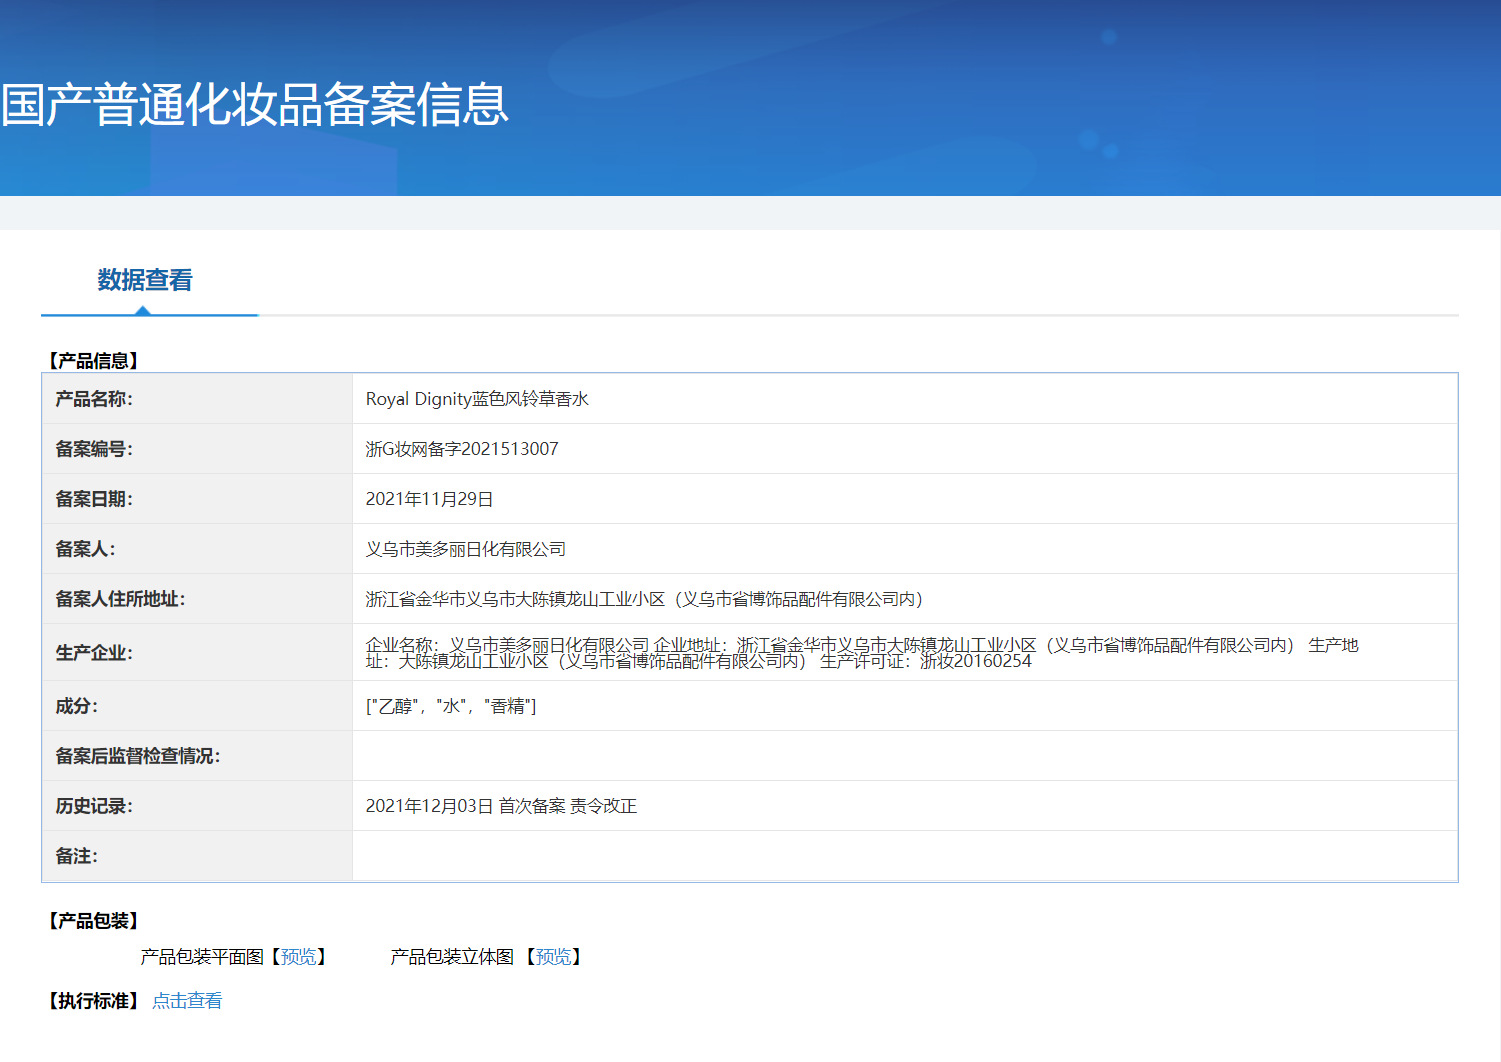Click the ingredient list 乙醇 水 香精
The height and width of the screenshot is (1062, 1501).
click(x=451, y=706)
